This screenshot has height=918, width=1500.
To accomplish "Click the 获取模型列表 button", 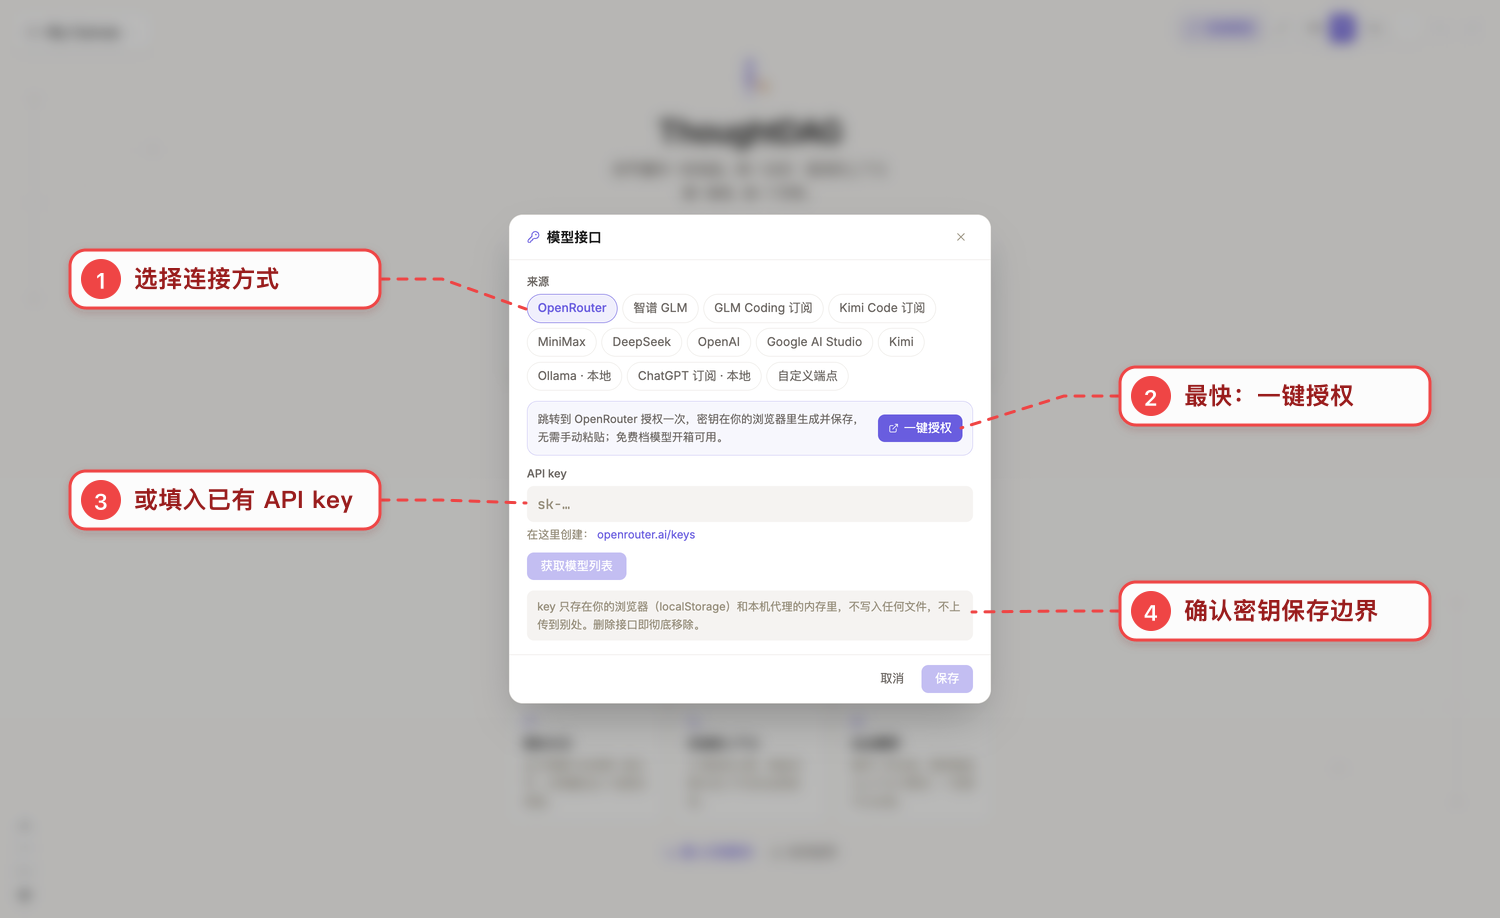I will coord(577,566).
